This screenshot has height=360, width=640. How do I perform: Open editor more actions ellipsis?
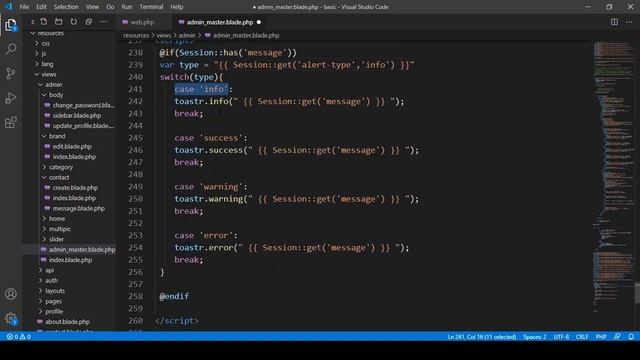point(629,22)
